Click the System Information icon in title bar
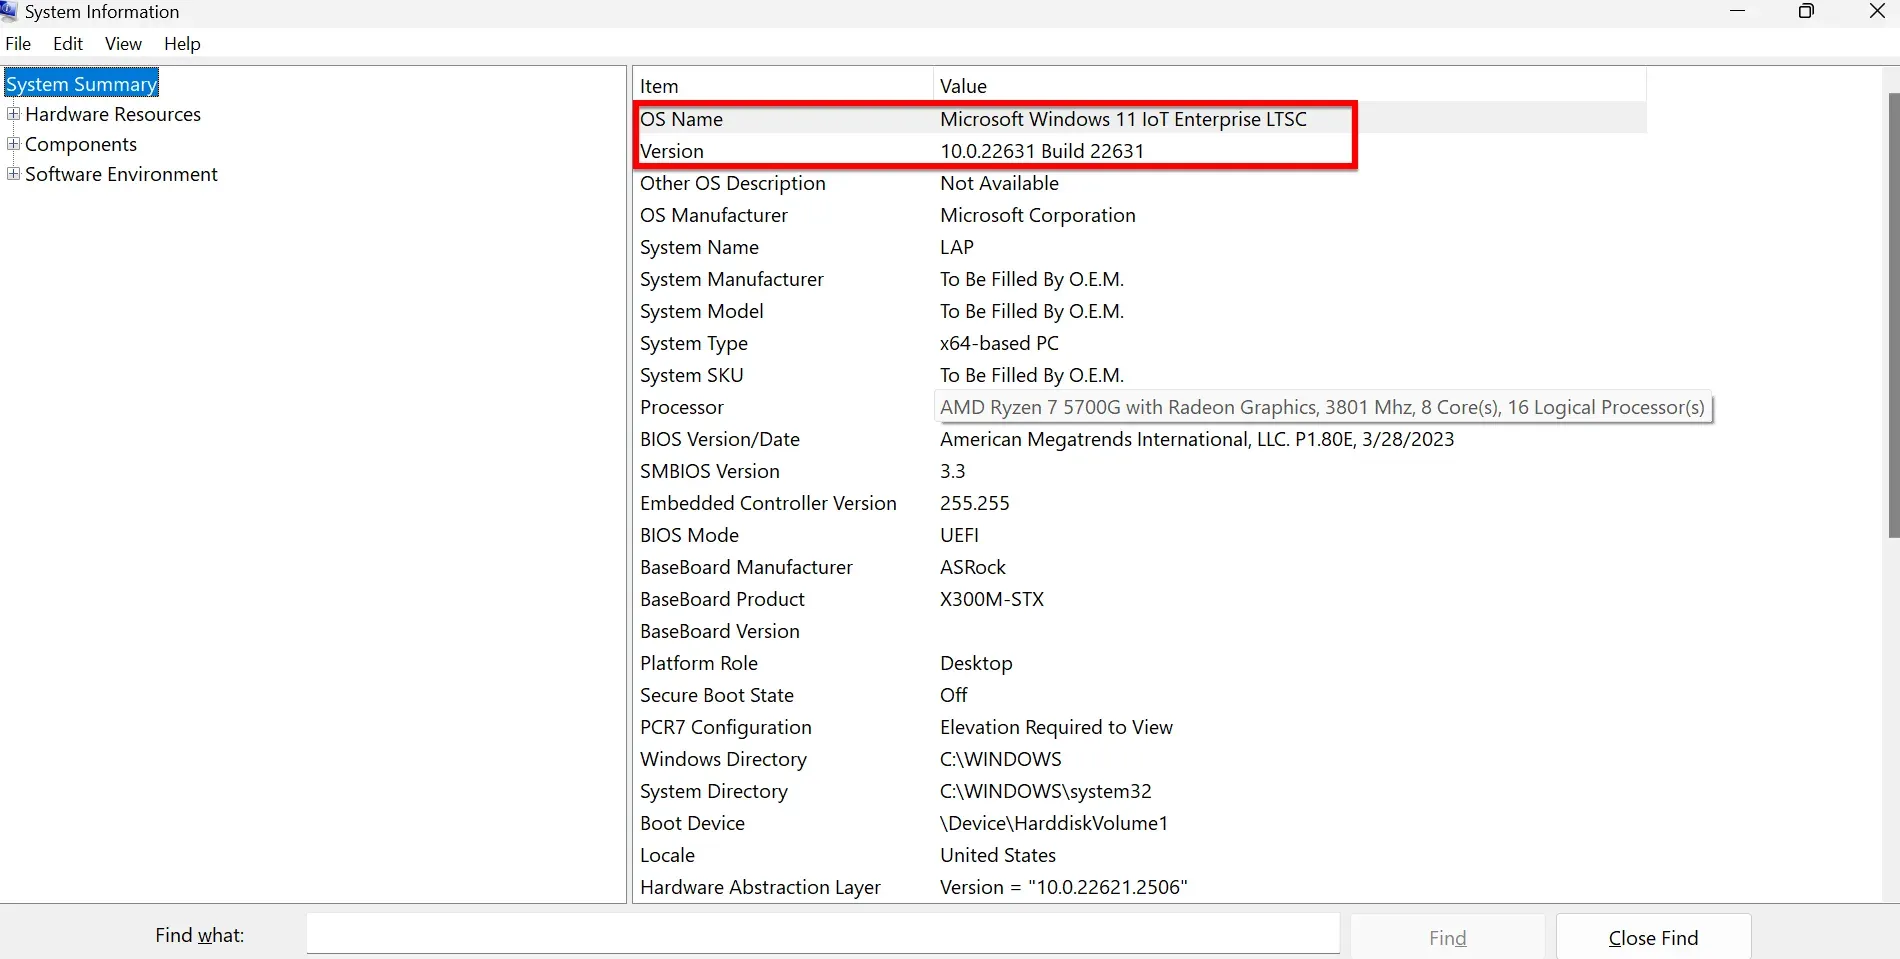Viewport: 1900px width, 959px height. pyautogui.click(x=10, y=12)
